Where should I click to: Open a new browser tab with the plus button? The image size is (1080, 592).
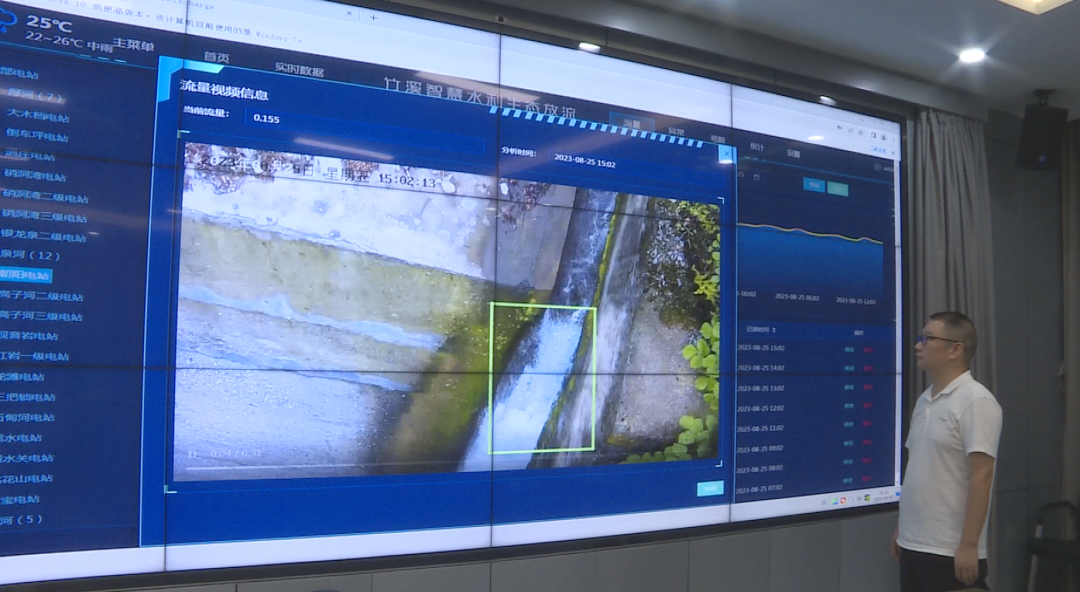pyautogui.click(x=373, y=17)
